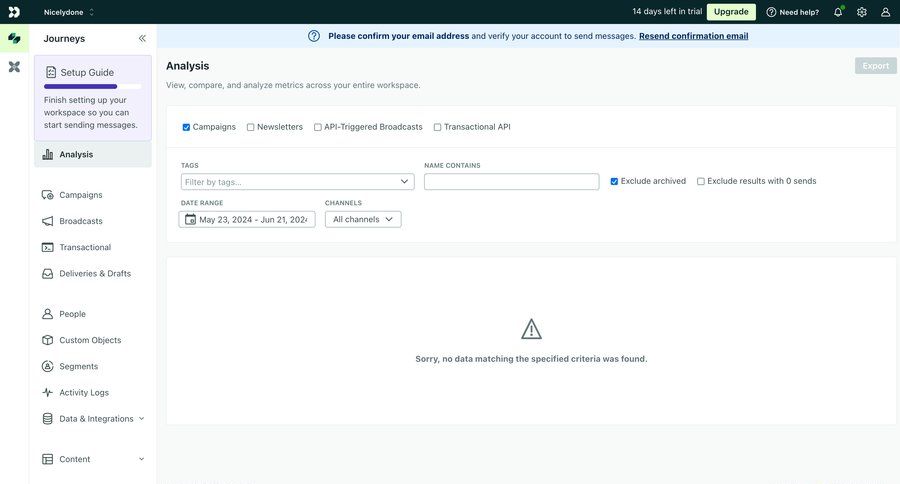The height and width of the screenshot is (484, 900).
Task: Go to Segments in sidebar
Action: click(79, 366)
